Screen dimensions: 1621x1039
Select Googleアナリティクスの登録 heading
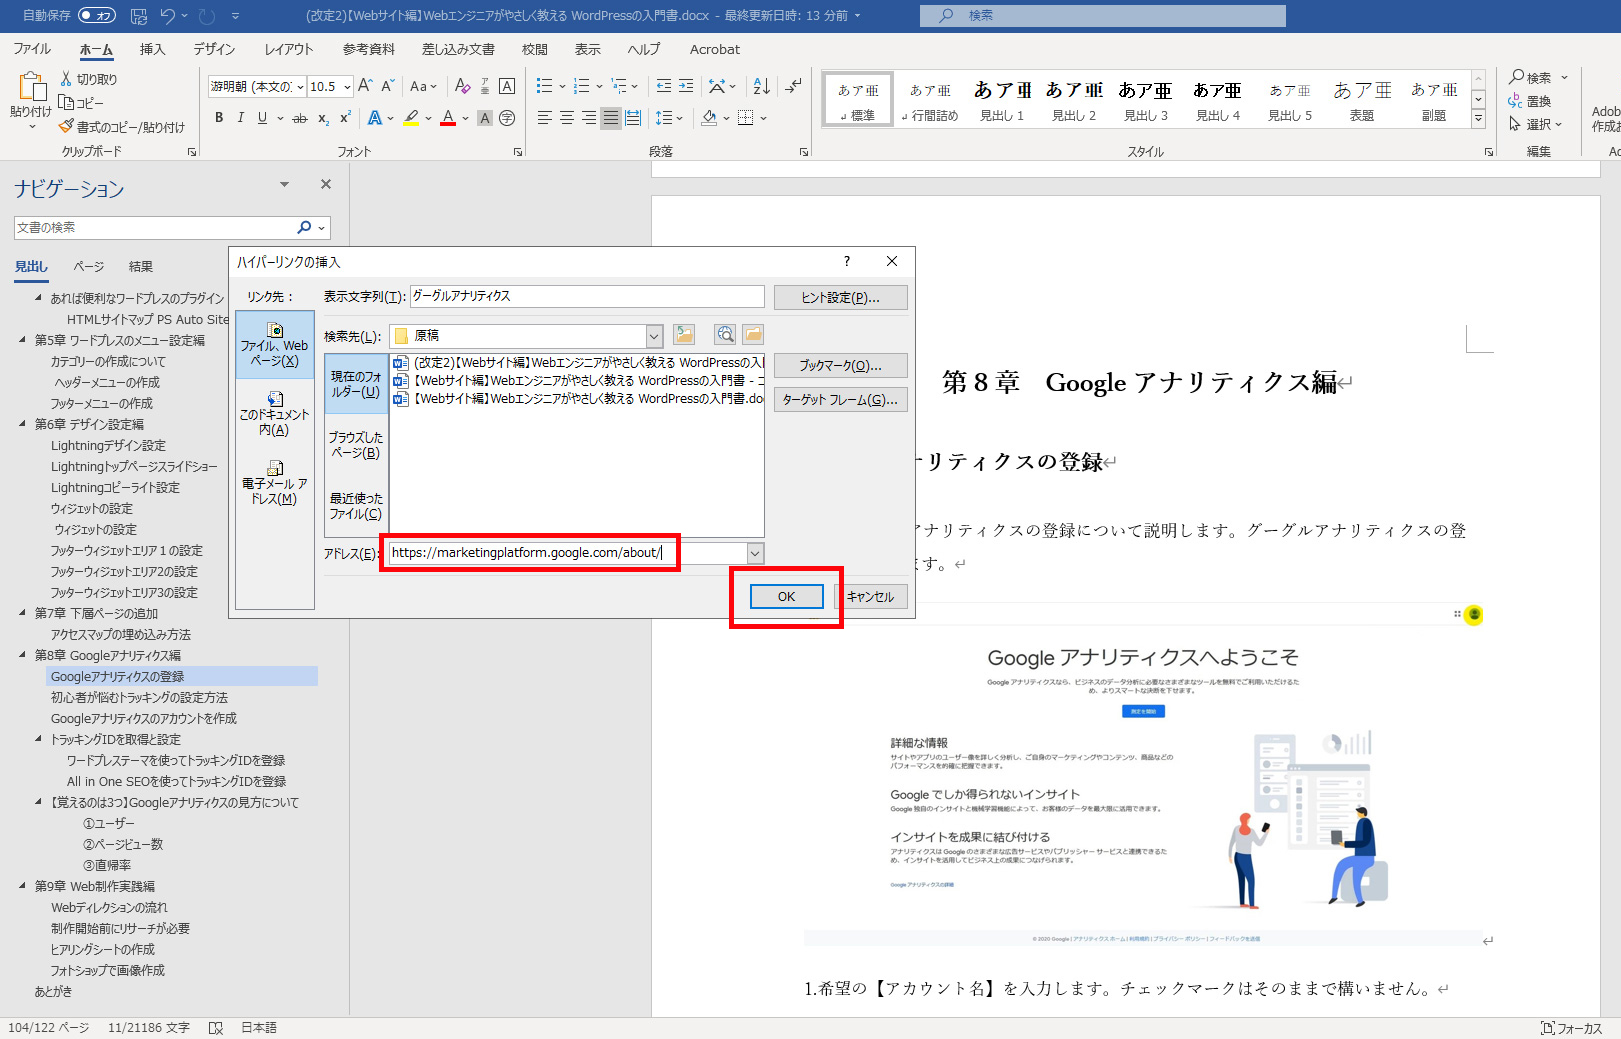pyautogui.click(x=117, y=677)
